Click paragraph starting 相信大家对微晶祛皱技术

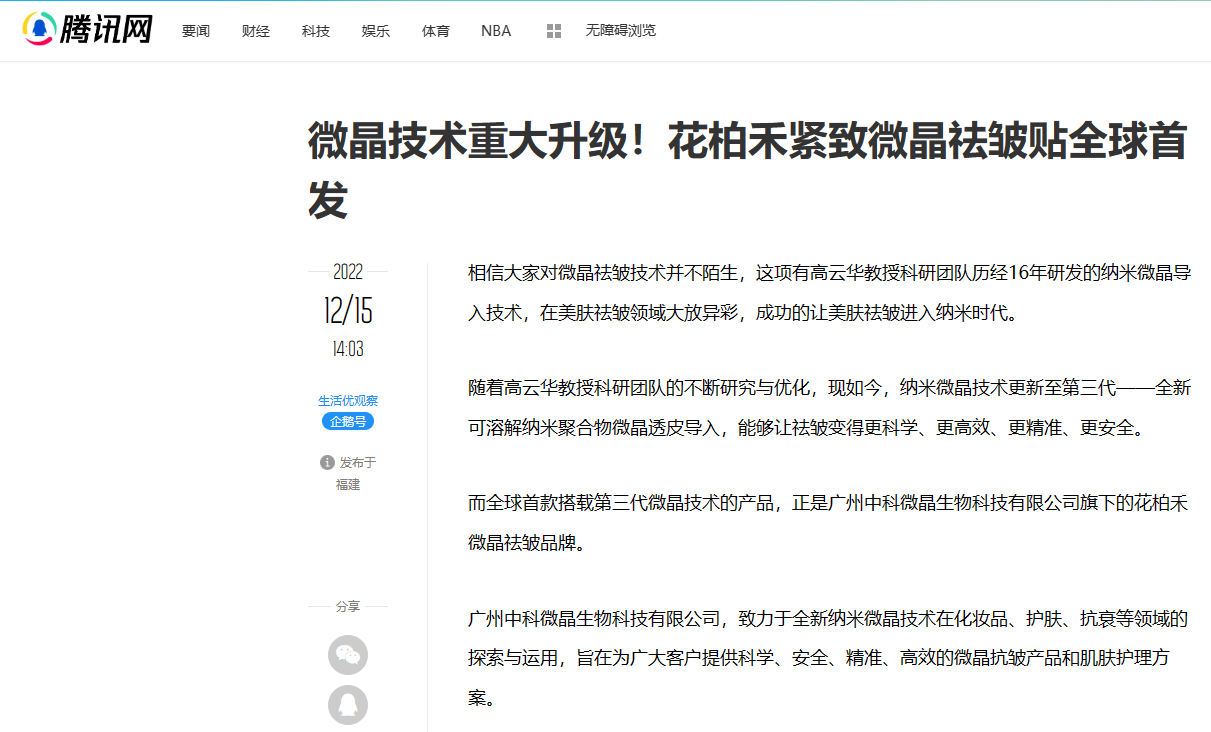(829, 292)
